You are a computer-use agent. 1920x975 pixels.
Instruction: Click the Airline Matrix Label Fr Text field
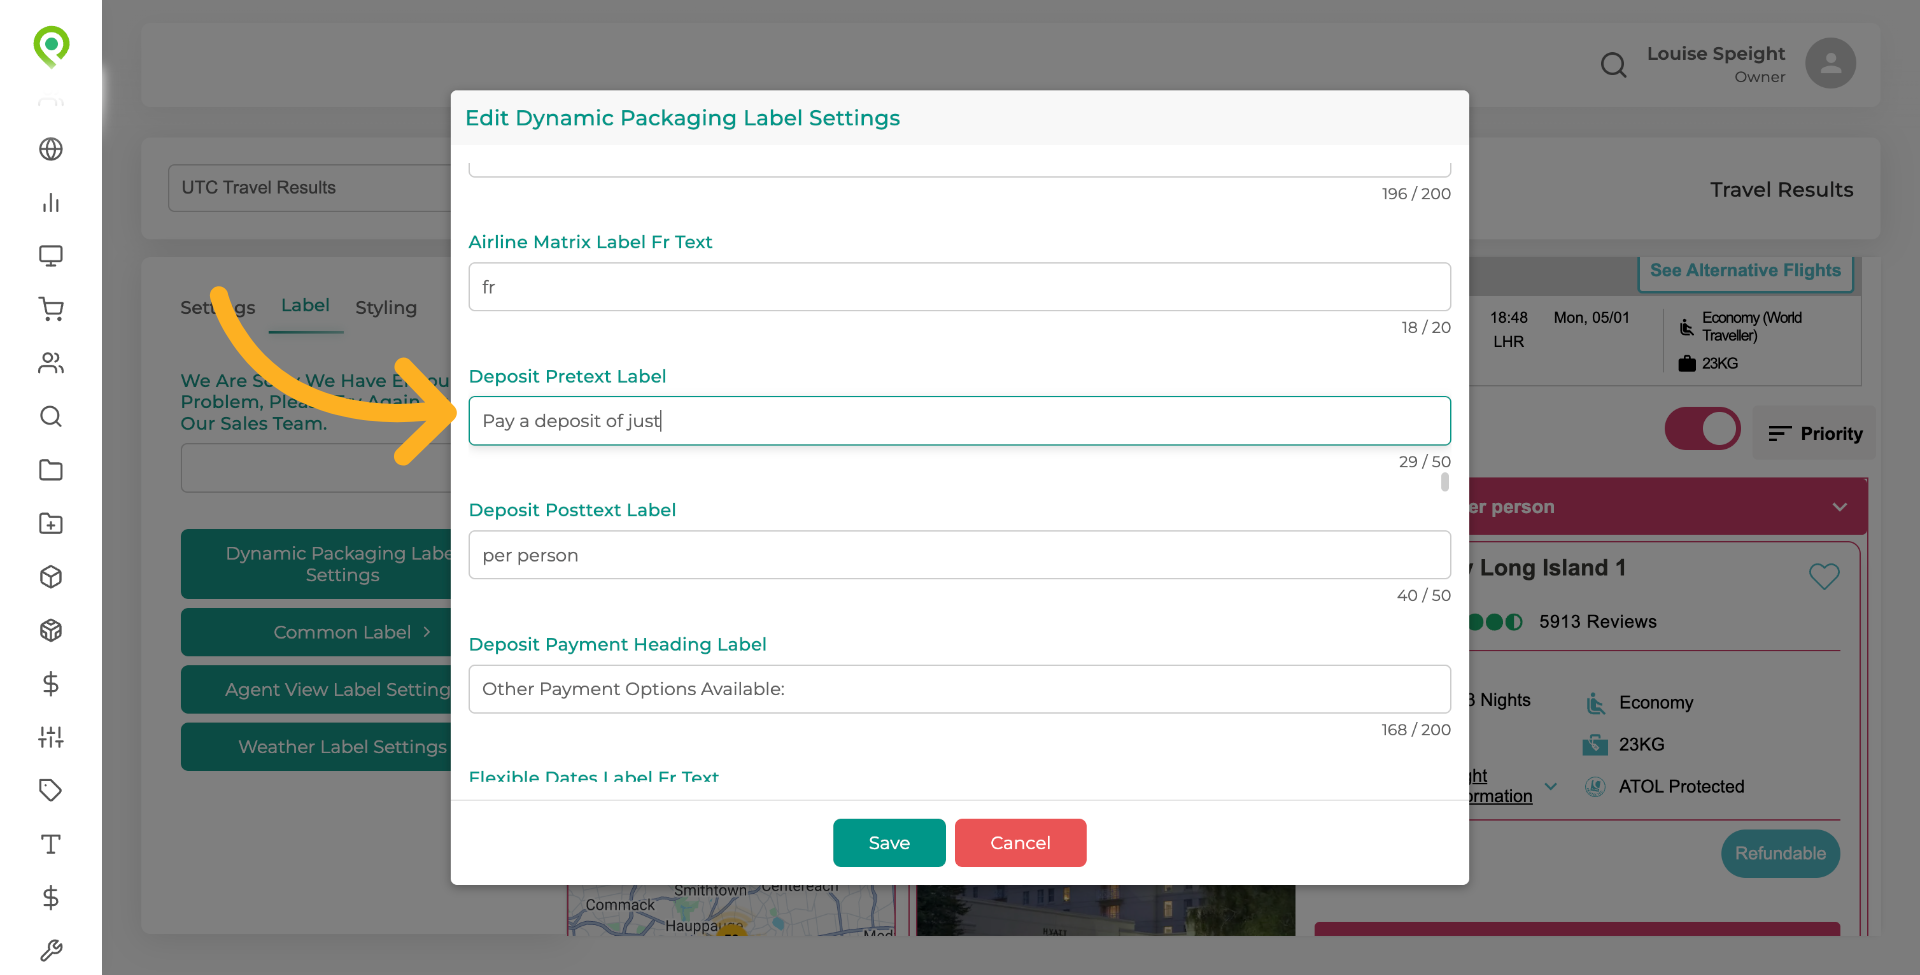pyautogui.click(x=960, y=287)
